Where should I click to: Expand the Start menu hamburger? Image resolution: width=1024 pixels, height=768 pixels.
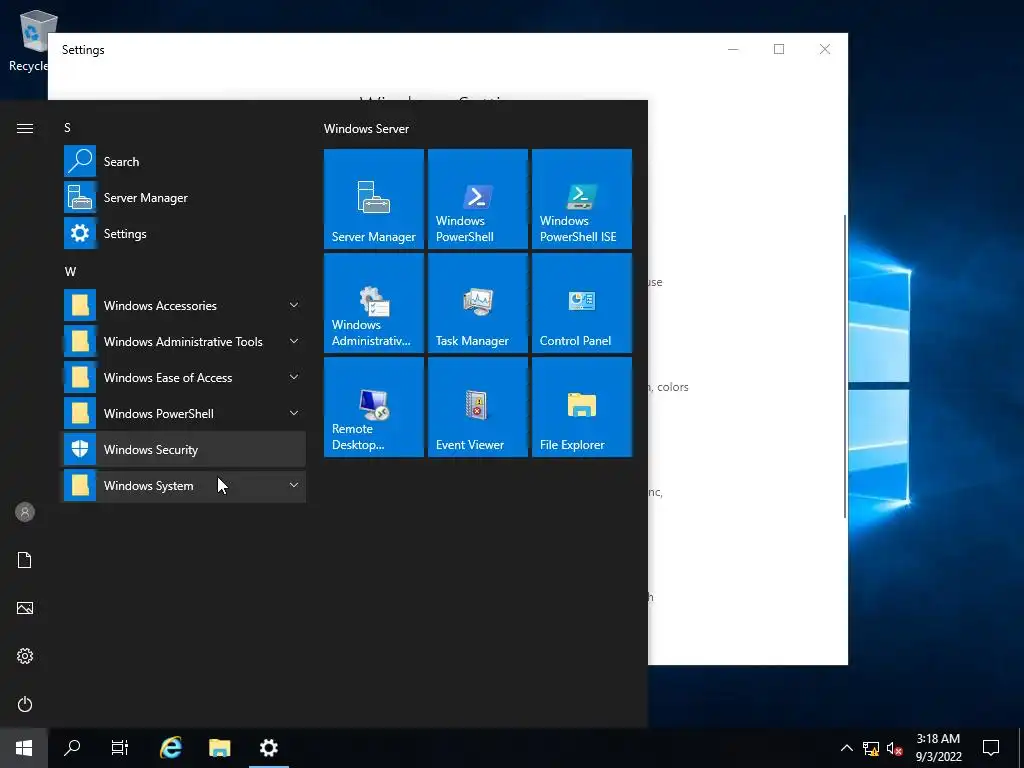[x=25, y=128]
